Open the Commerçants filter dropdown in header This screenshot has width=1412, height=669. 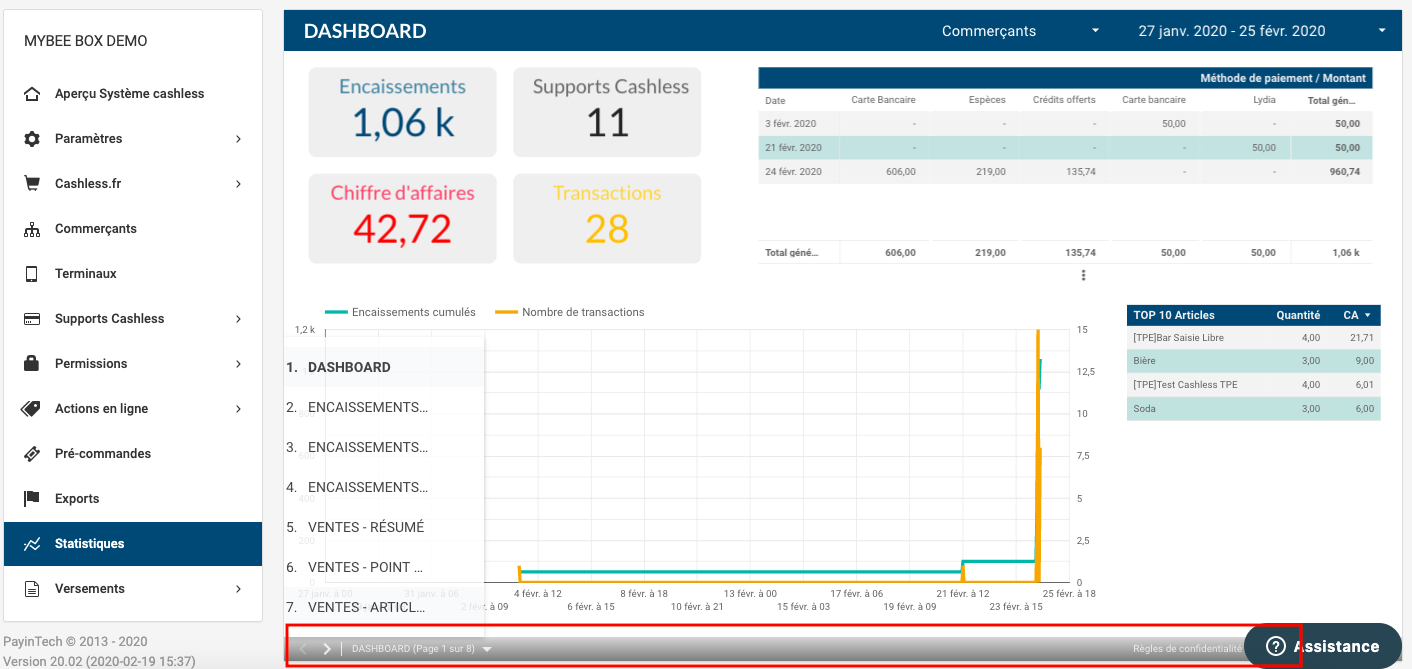[1020, 31]
